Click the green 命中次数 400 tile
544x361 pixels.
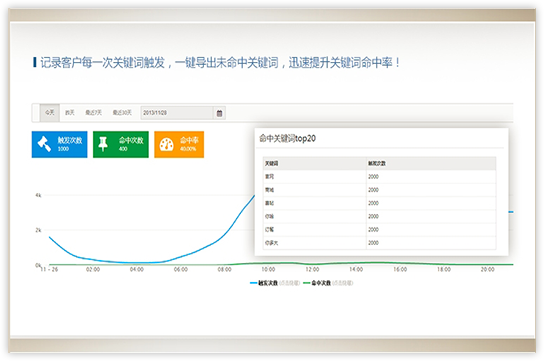coord(121,144)
